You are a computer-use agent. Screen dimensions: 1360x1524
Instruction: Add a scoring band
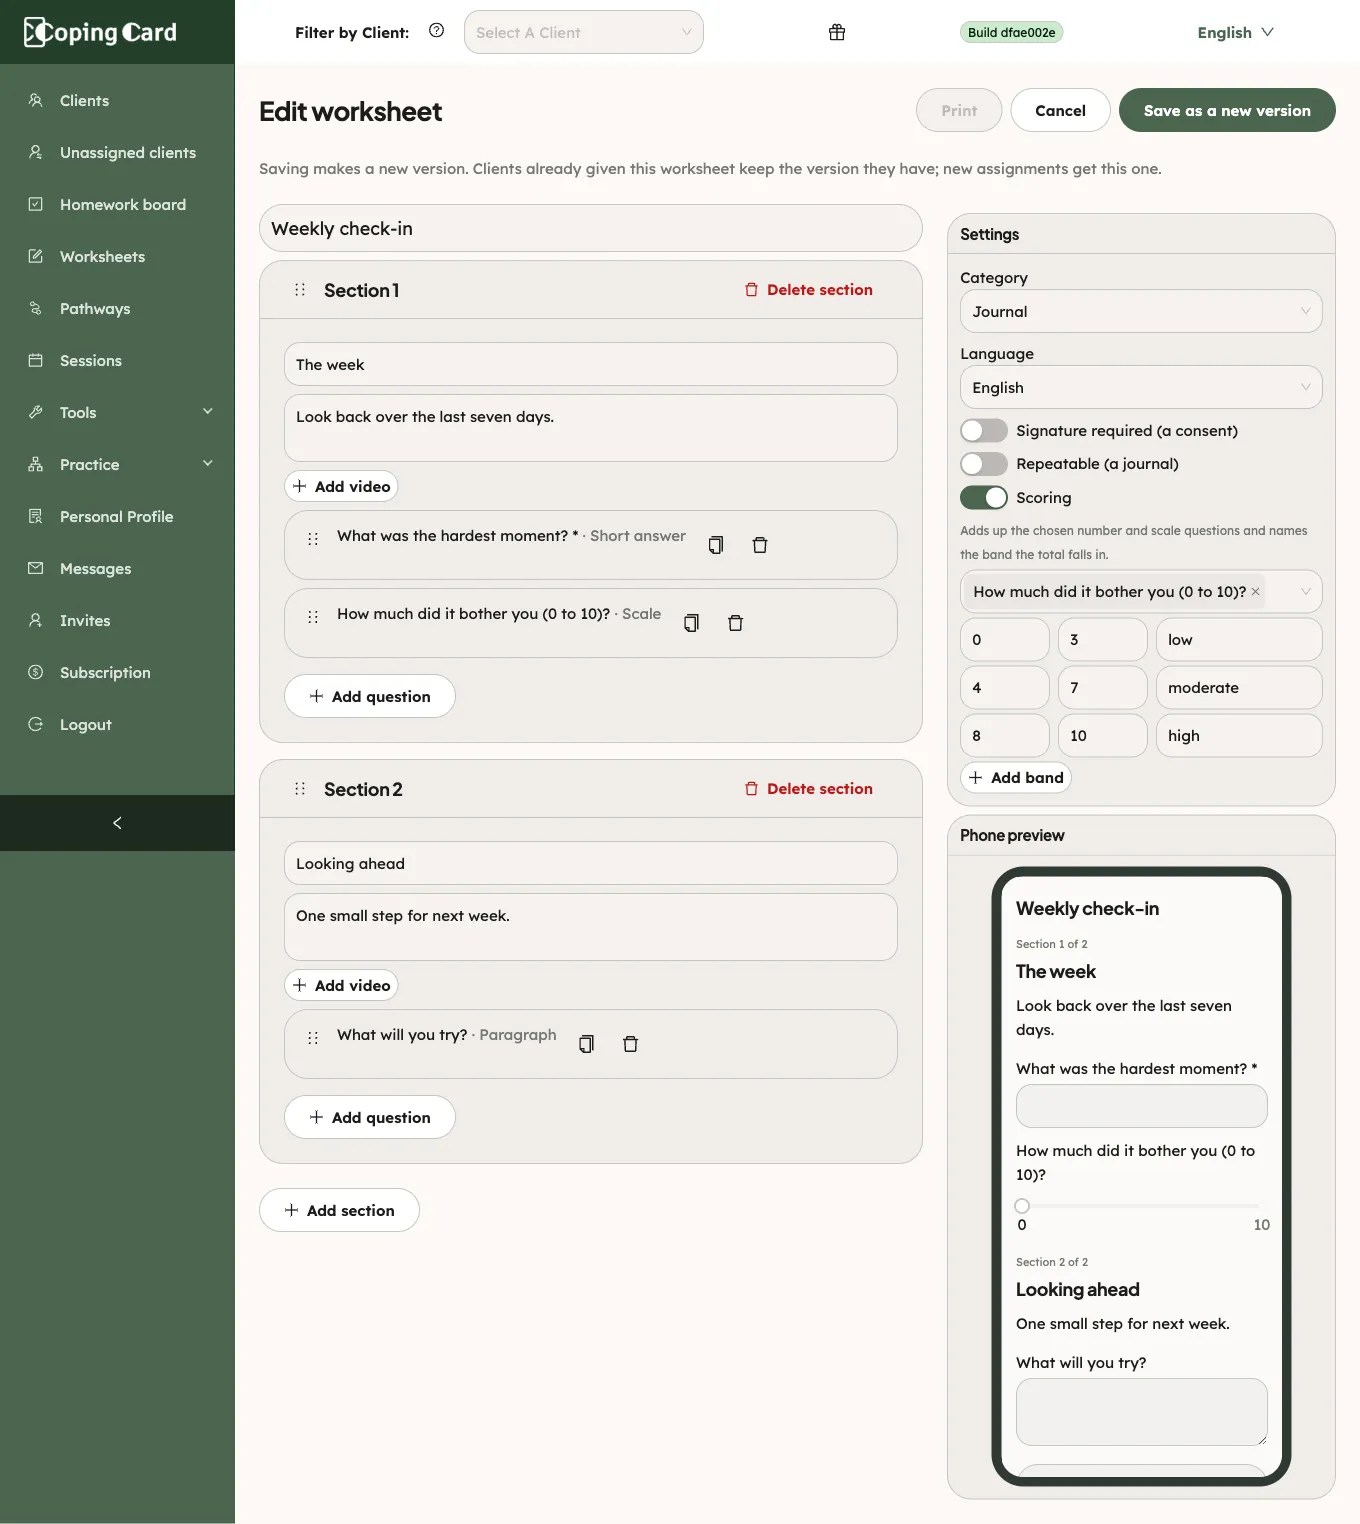click(x=1016, y=778)
